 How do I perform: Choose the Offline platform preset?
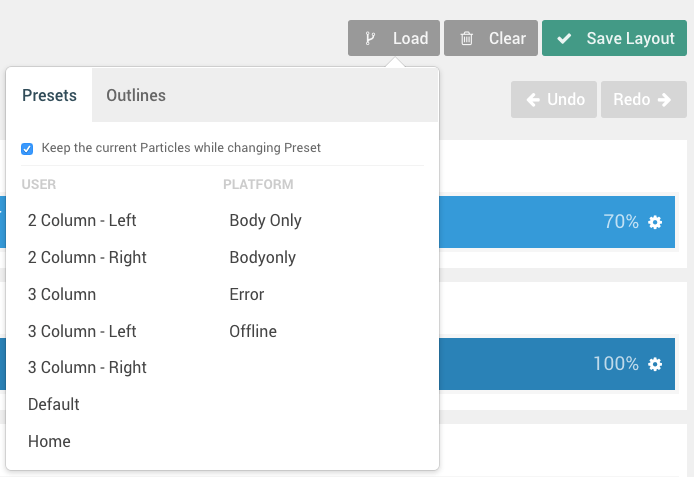(253, 331)
